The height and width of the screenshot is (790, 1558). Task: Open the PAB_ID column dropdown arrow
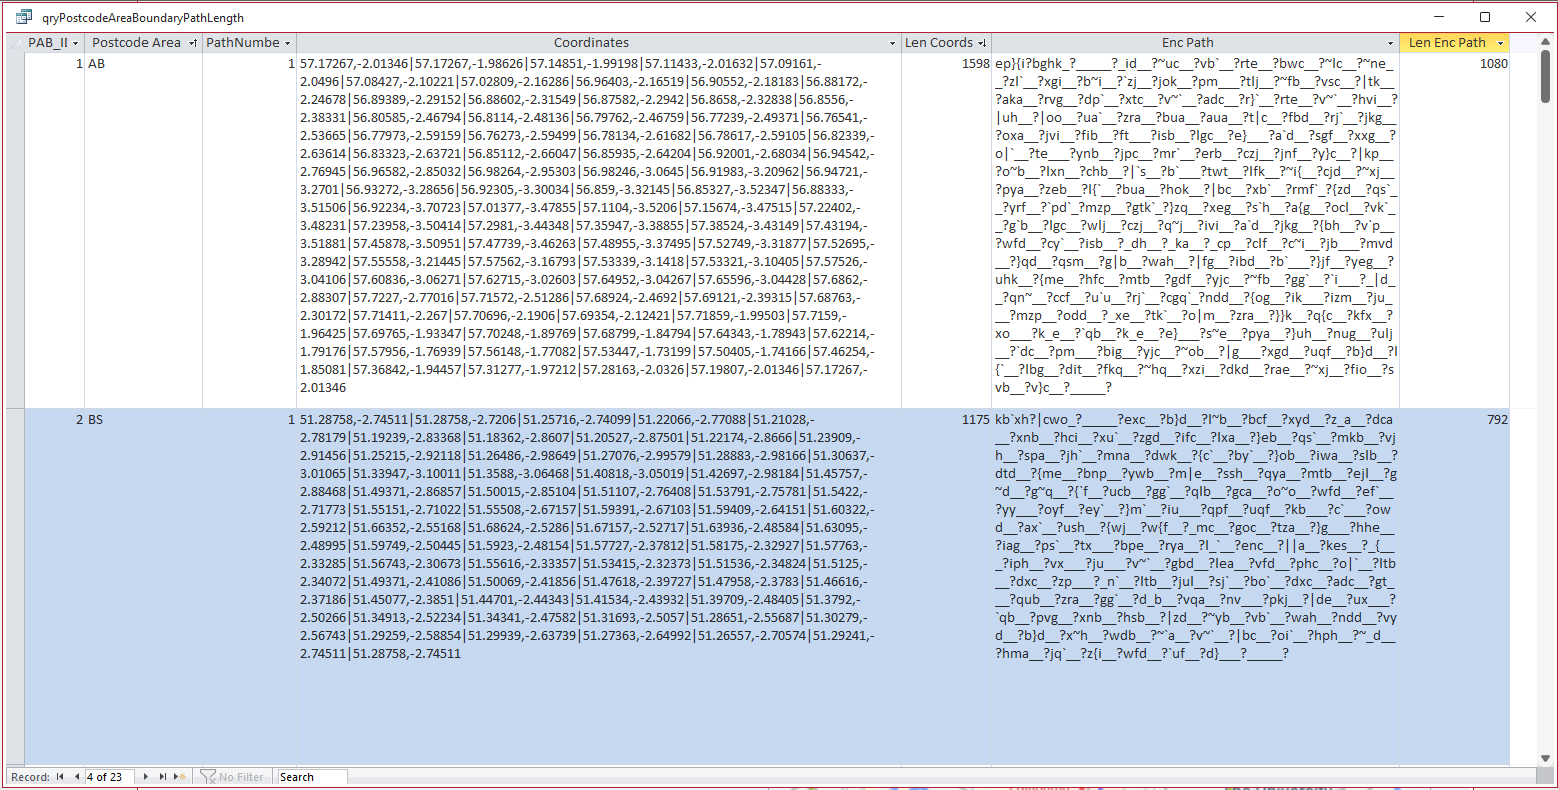point(77,43)
